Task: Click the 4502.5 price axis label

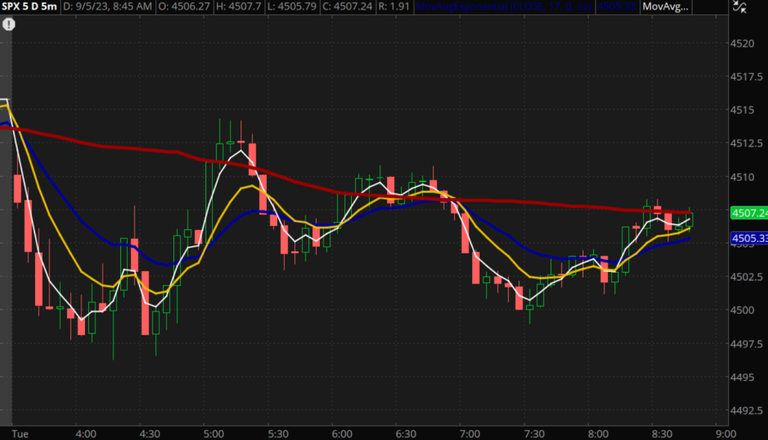Action: coord(746,277)
